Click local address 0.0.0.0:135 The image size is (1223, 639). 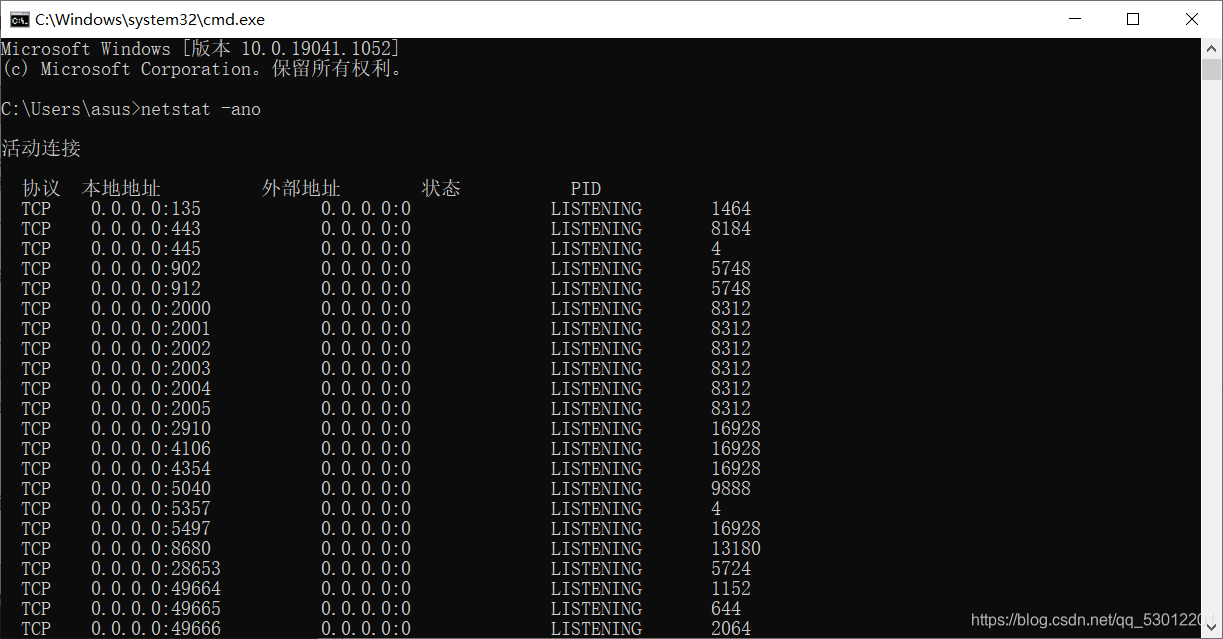click(146, 209)
